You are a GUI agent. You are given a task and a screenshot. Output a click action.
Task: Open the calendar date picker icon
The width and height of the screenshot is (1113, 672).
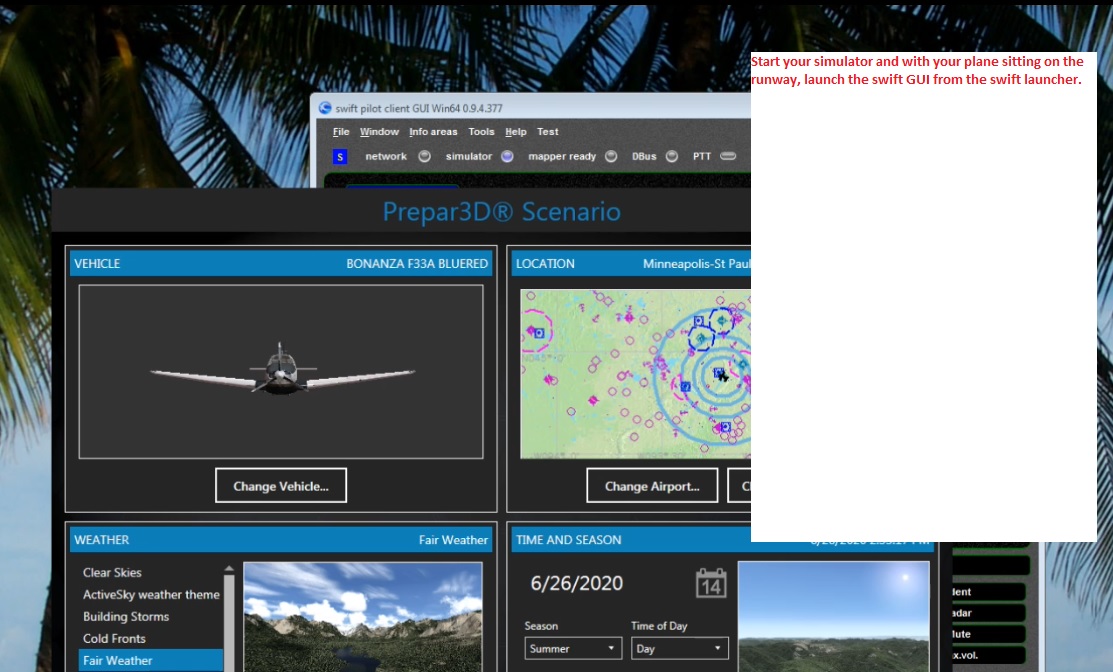tap(711, 583)
